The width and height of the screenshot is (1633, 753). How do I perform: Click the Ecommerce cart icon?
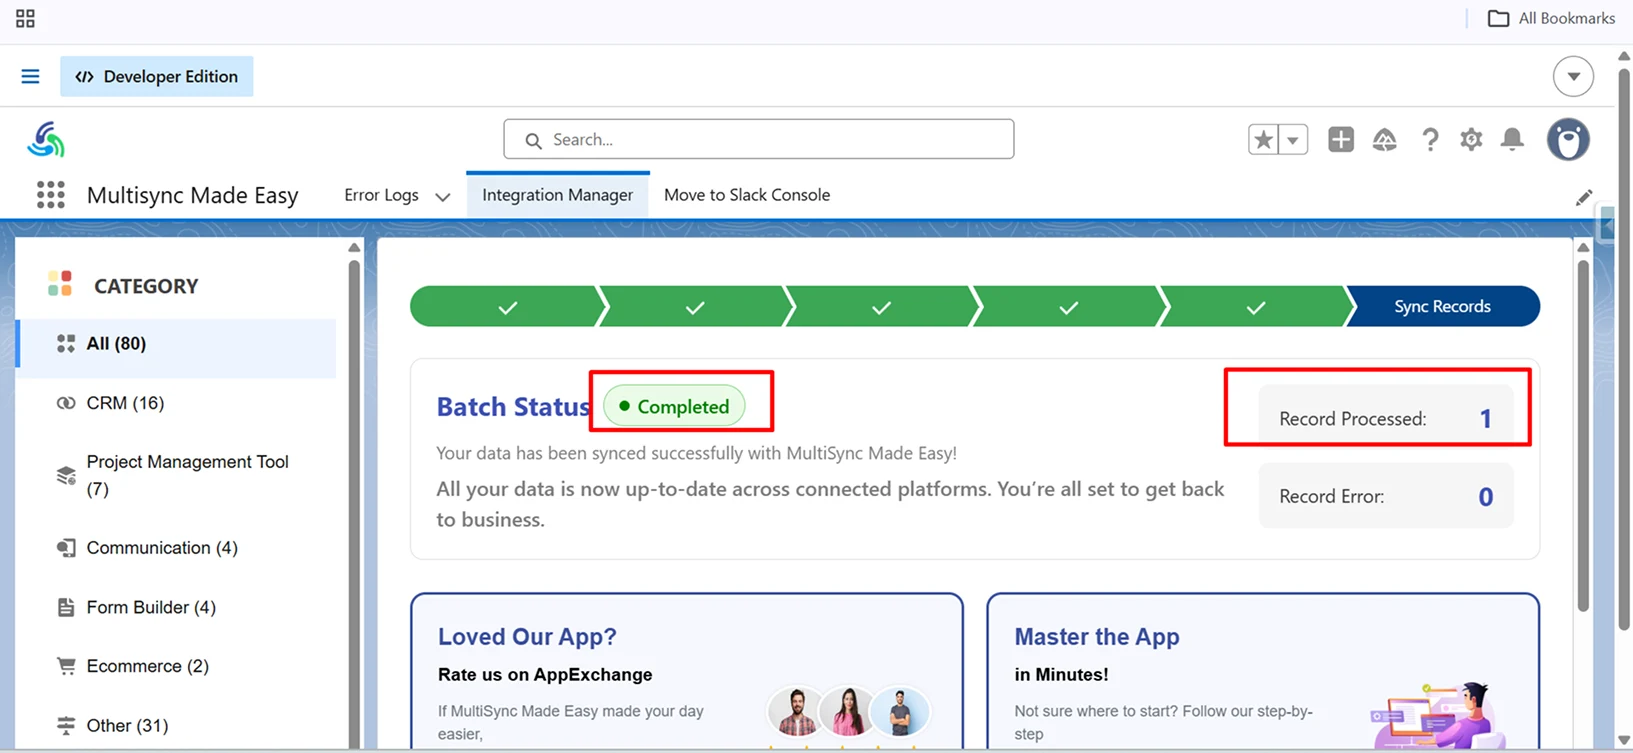click(x=66, y=666)
